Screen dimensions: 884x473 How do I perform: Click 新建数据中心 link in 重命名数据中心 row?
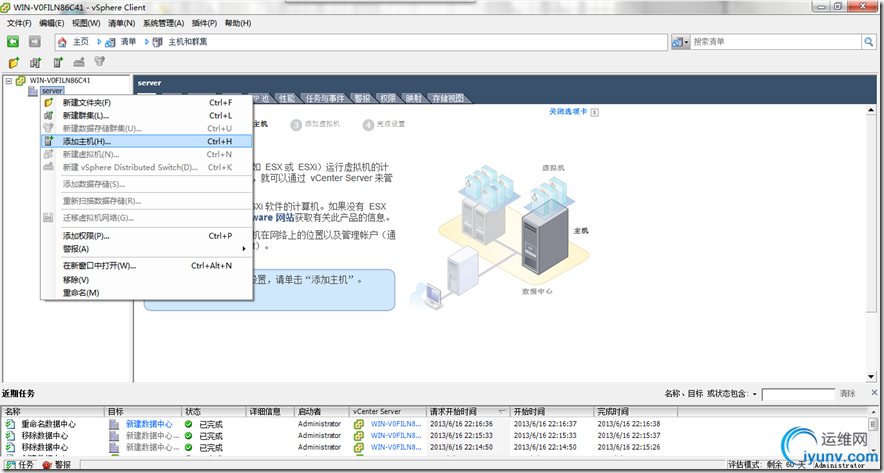pos(149,424)
